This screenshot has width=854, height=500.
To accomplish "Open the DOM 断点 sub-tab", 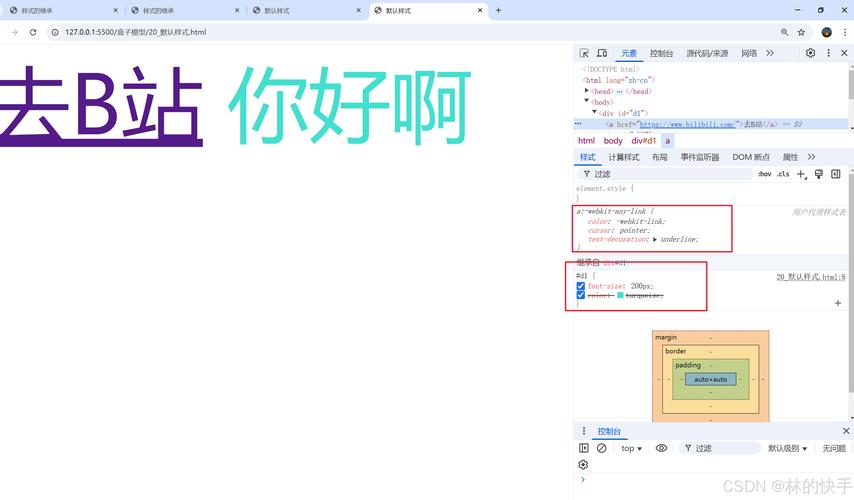I will click(x=751, y=157).
